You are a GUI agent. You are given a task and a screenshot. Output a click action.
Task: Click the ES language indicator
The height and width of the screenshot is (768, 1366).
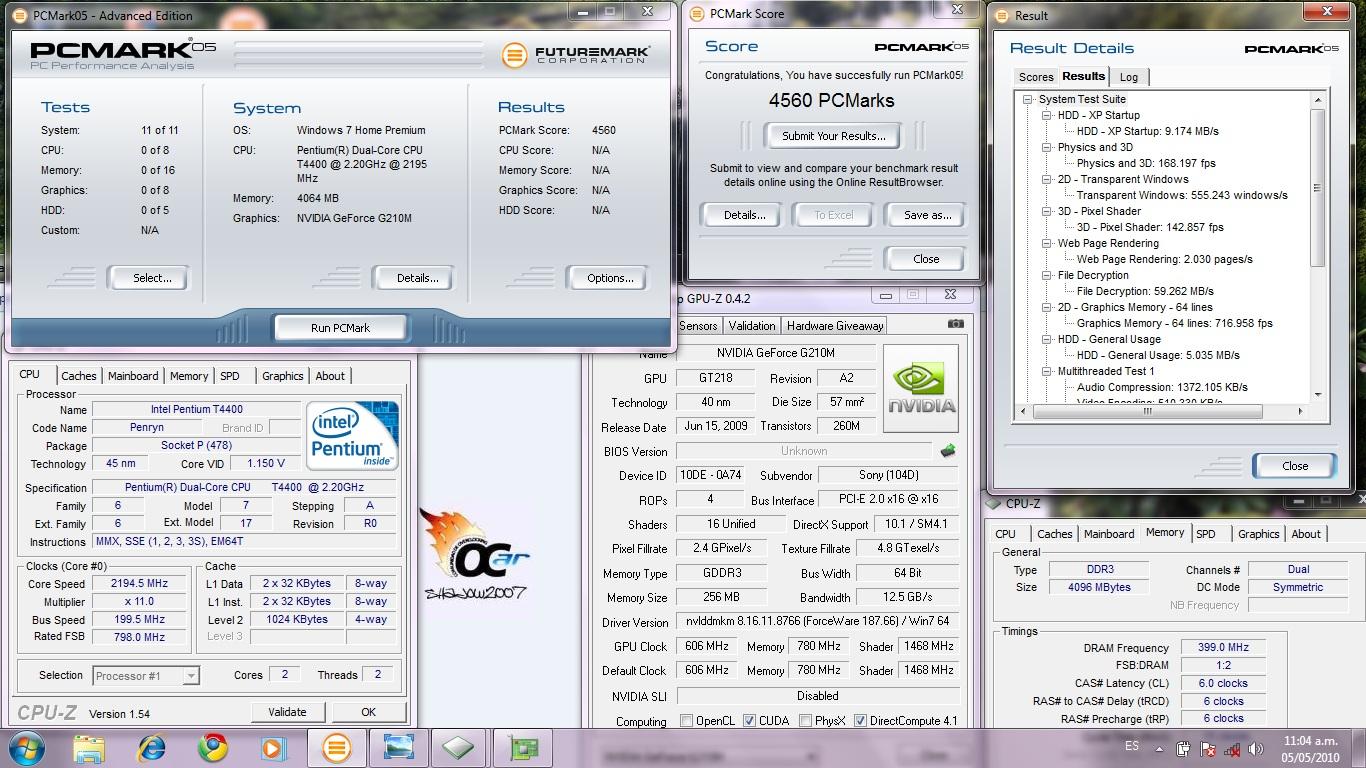(1132, 746)
